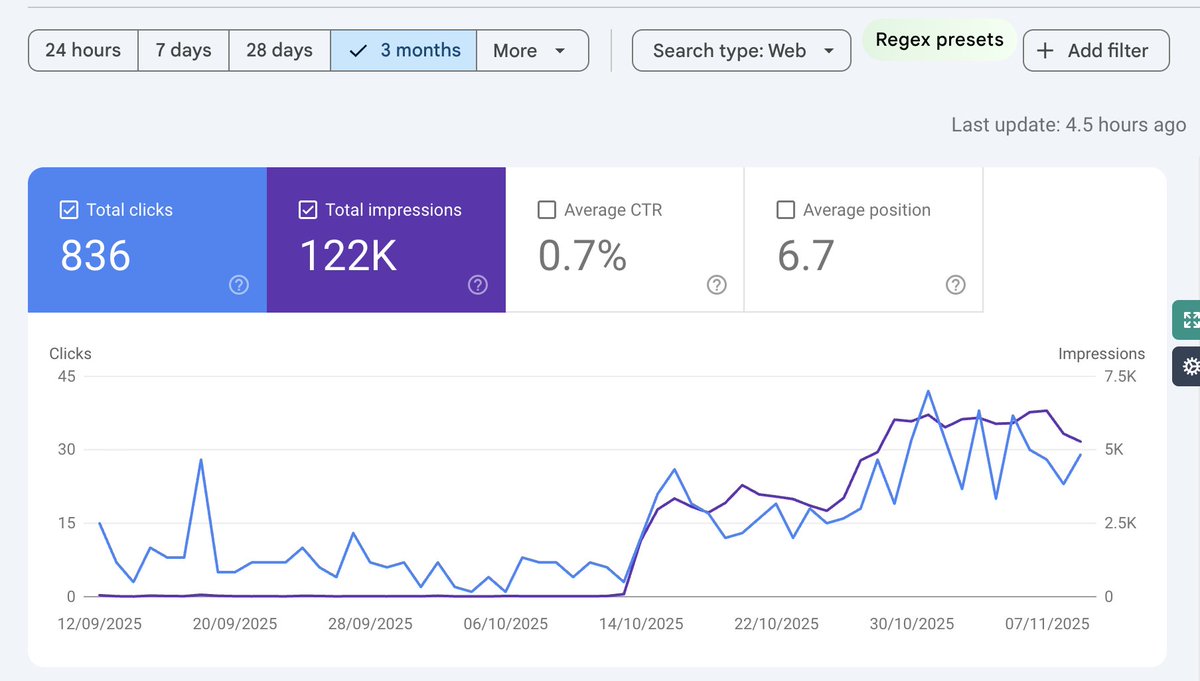This screenshot has height=681, width=1200.
Task: Click the plus icon in Add filter
Action: (1045, 50)
